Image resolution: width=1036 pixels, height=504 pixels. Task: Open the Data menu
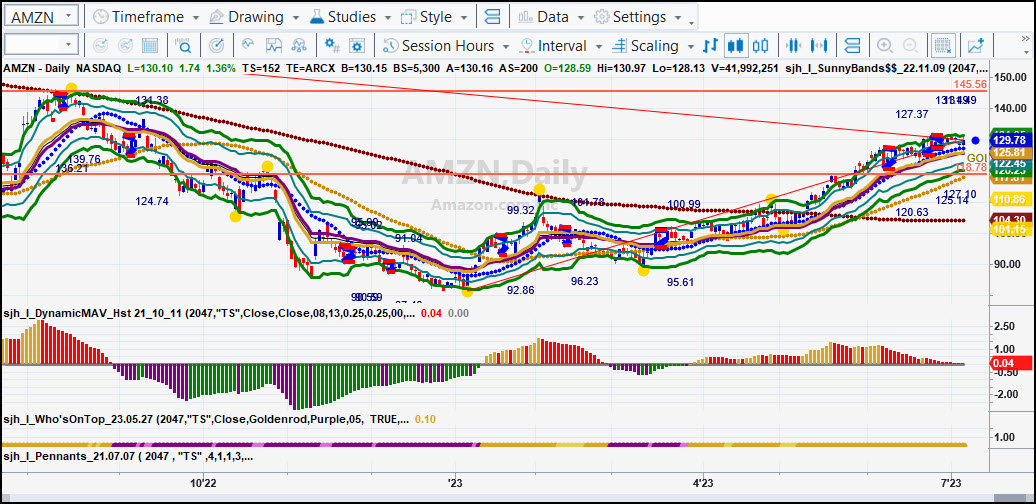[x=552, y=17]
